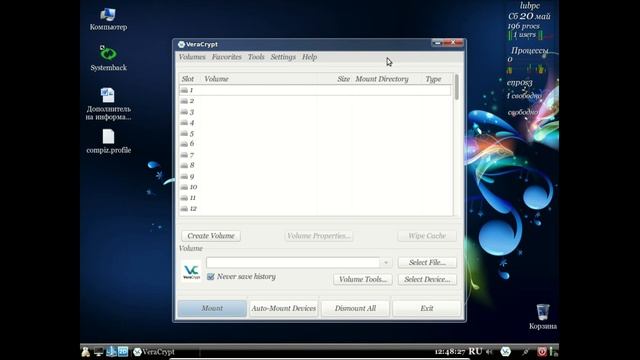Expand the volume path dropdown arrow

pyautogui.click(x=386, y=262)
